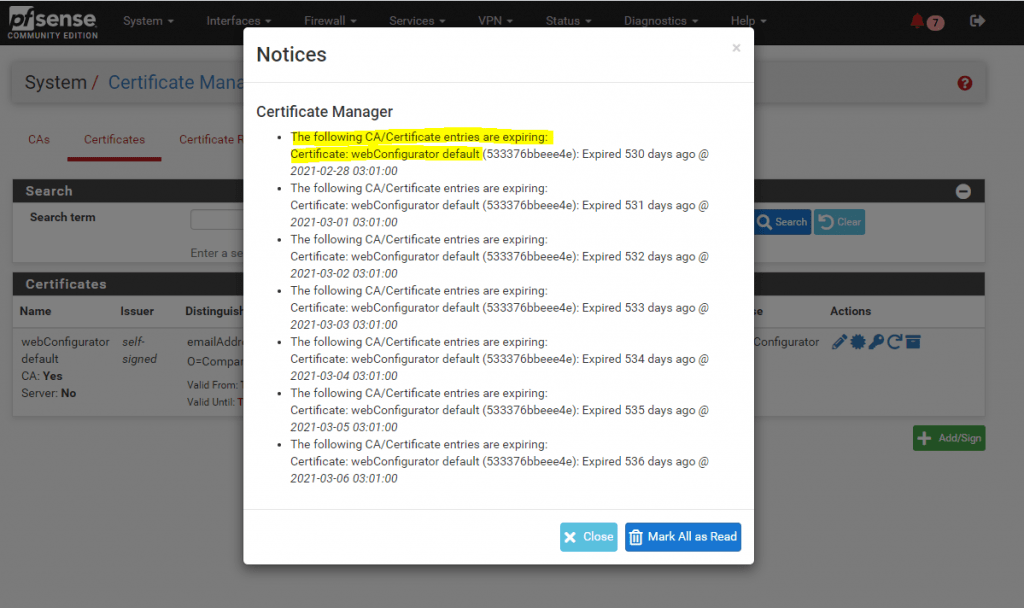Click the timestamp '2021-03-06 03:01:00'
The height and width of the screenshot is (608, 1024).
pyautogui.click(x=344, y=479)
